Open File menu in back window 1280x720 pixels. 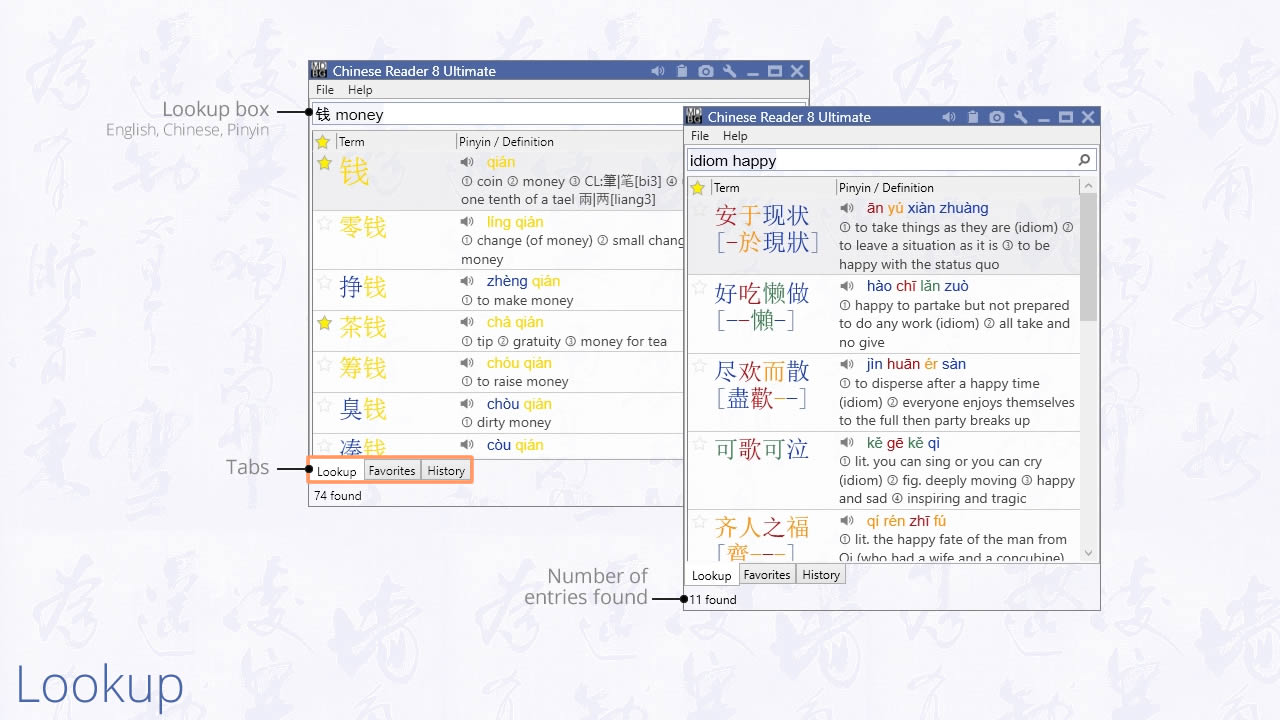[x=325, y=90]
